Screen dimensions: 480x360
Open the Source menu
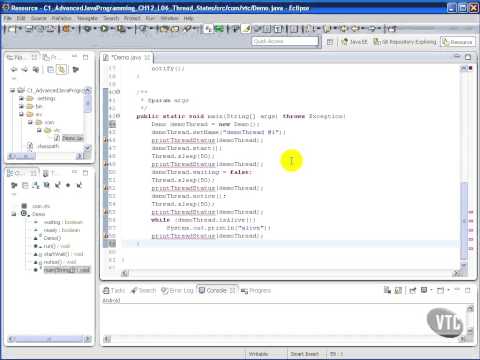(39, 18)
